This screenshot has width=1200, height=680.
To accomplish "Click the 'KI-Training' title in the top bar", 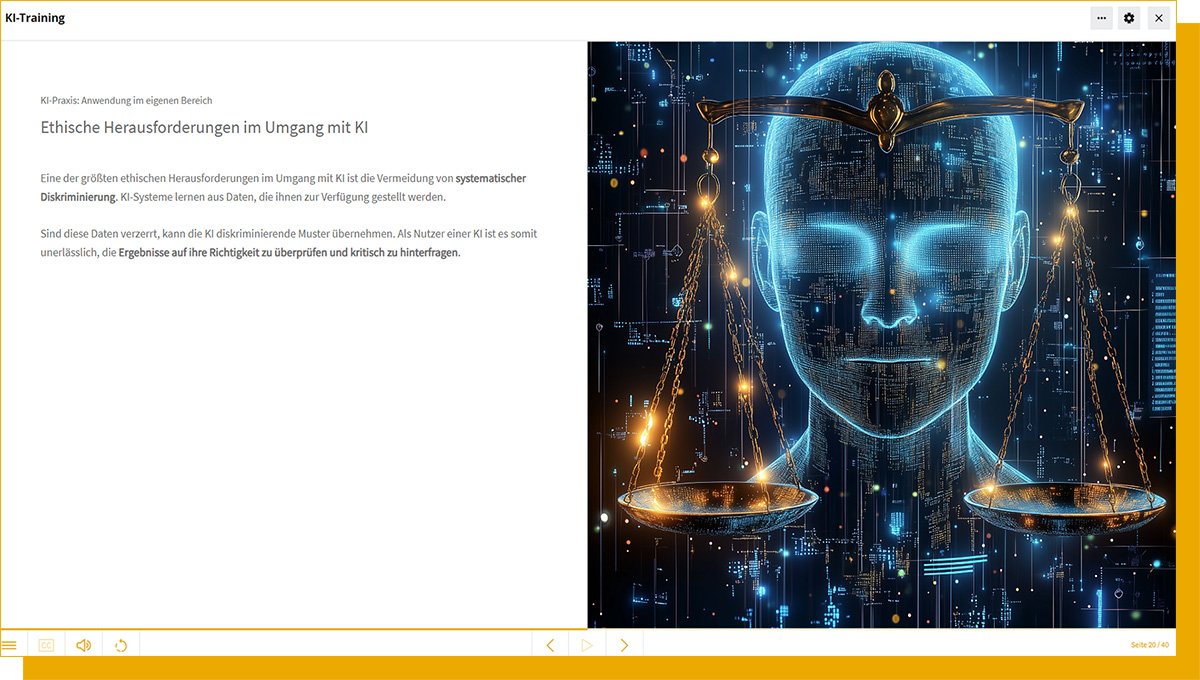I will (x=35, y=17).
